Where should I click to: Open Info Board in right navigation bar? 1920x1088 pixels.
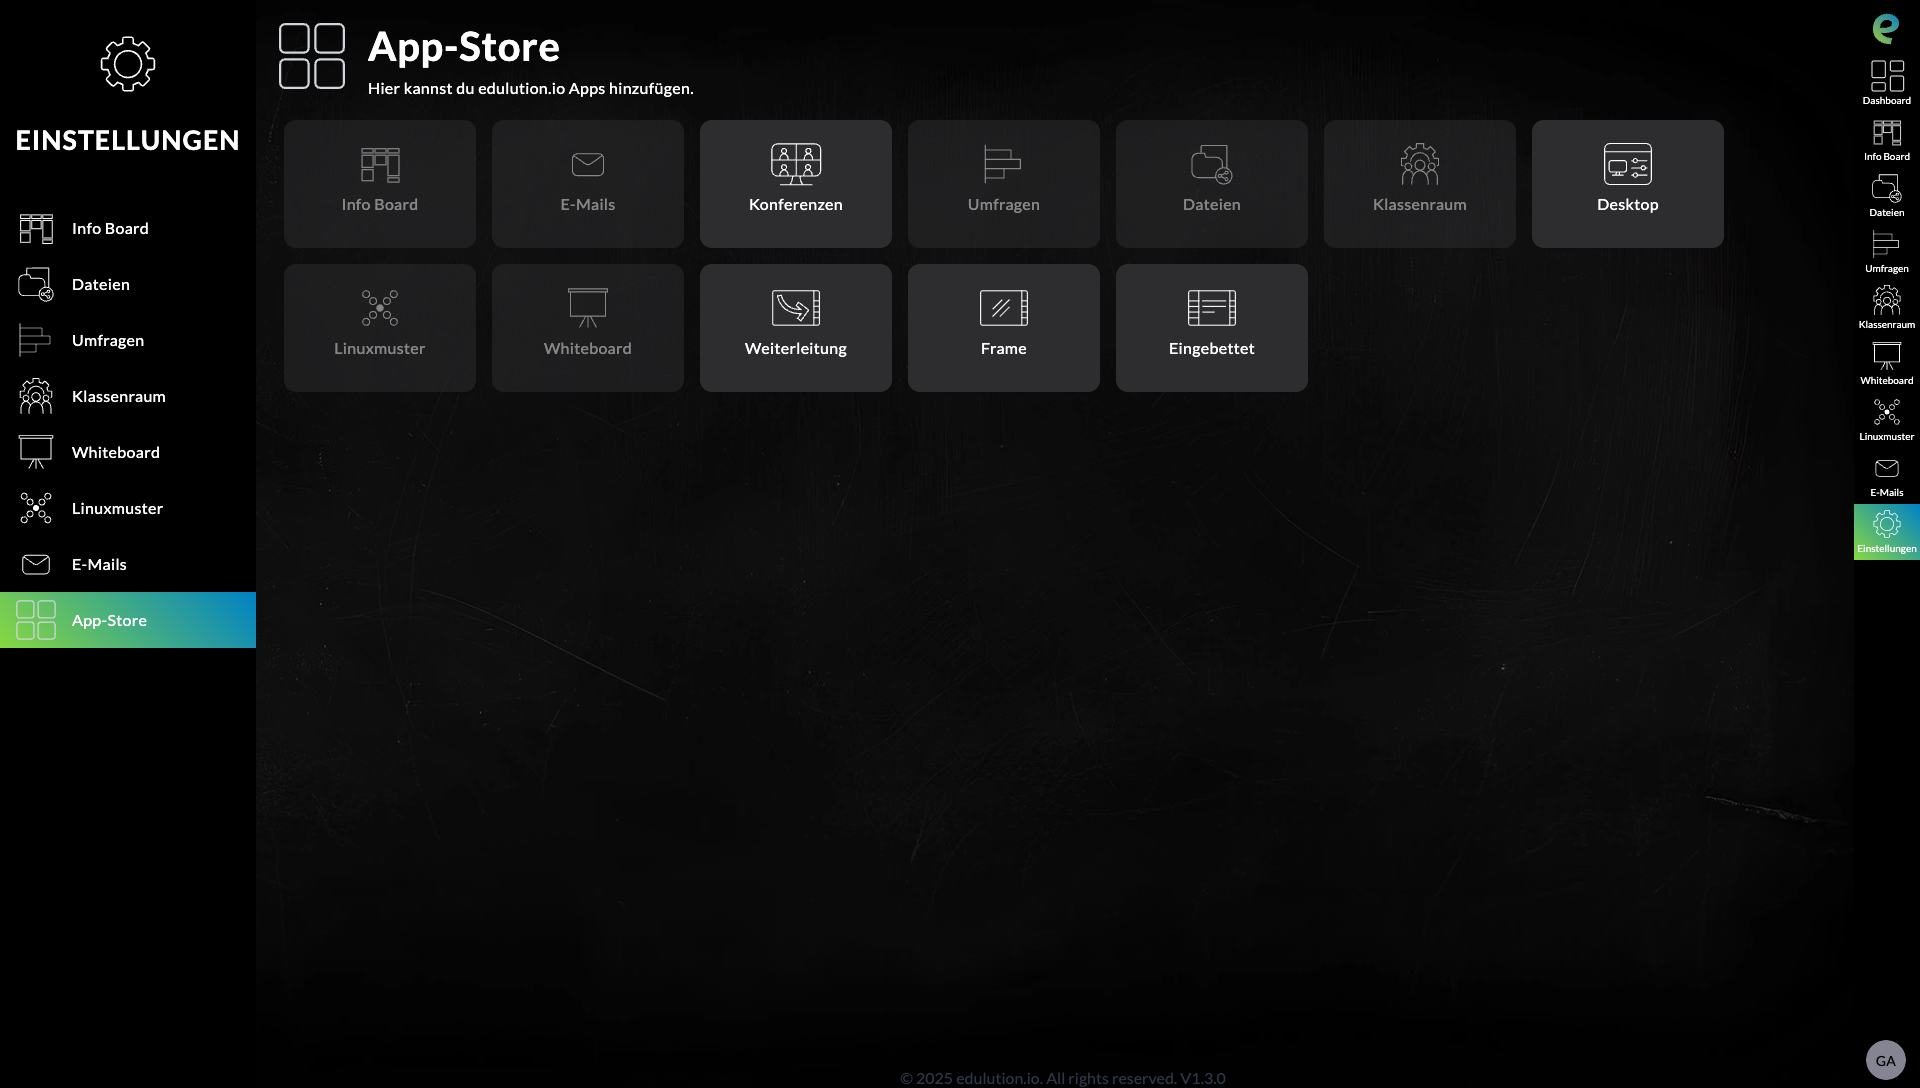pos(1887,140)
